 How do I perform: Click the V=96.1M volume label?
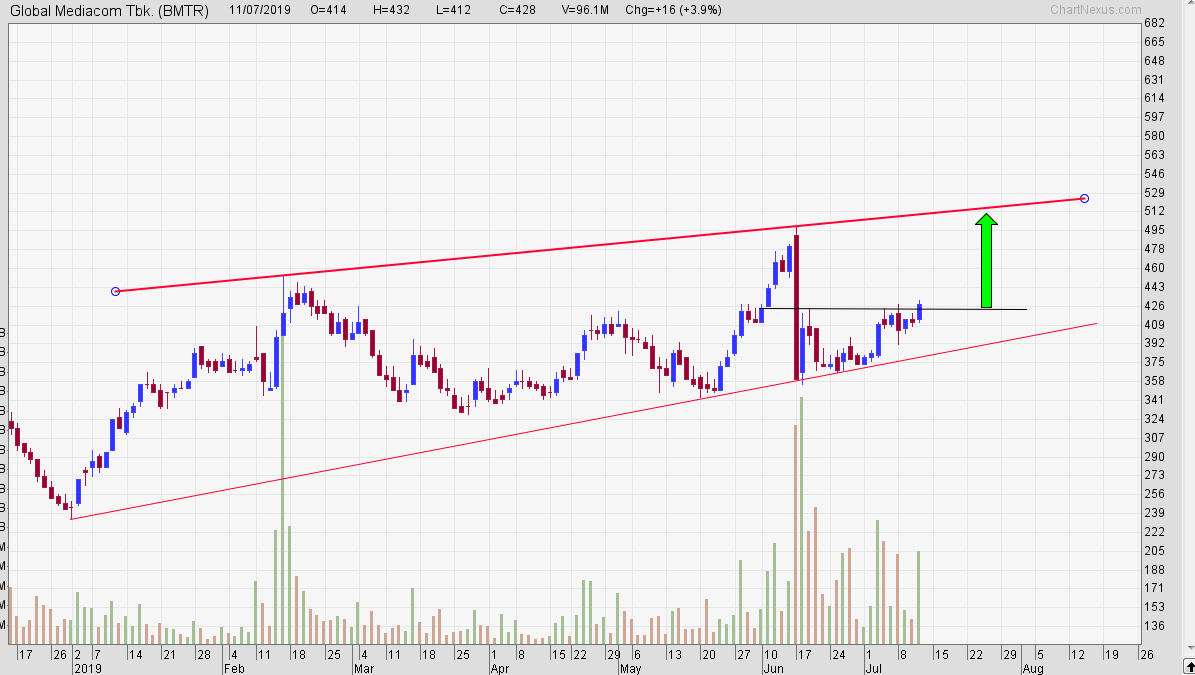click(585, 10)
